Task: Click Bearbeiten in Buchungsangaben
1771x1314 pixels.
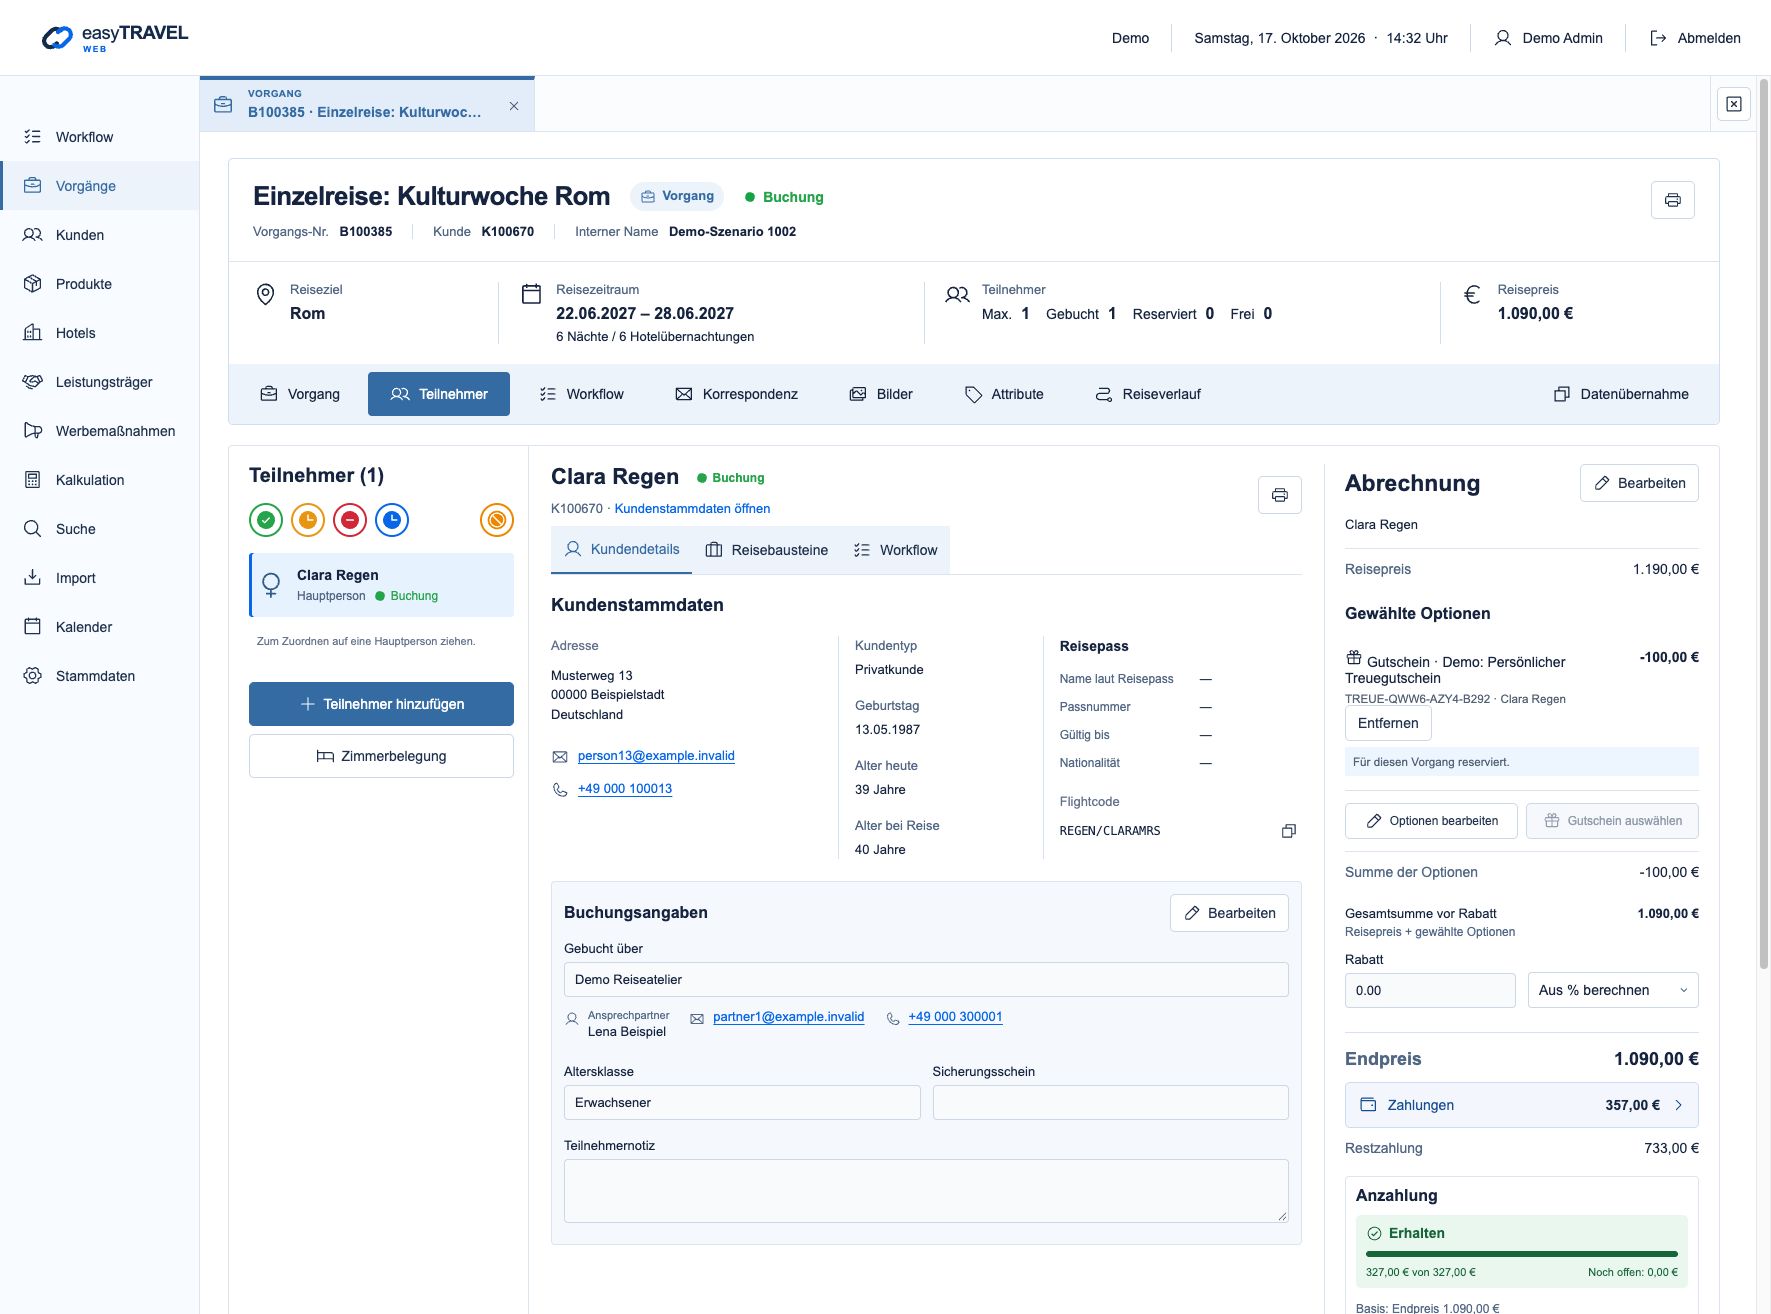Action: 1229,913
